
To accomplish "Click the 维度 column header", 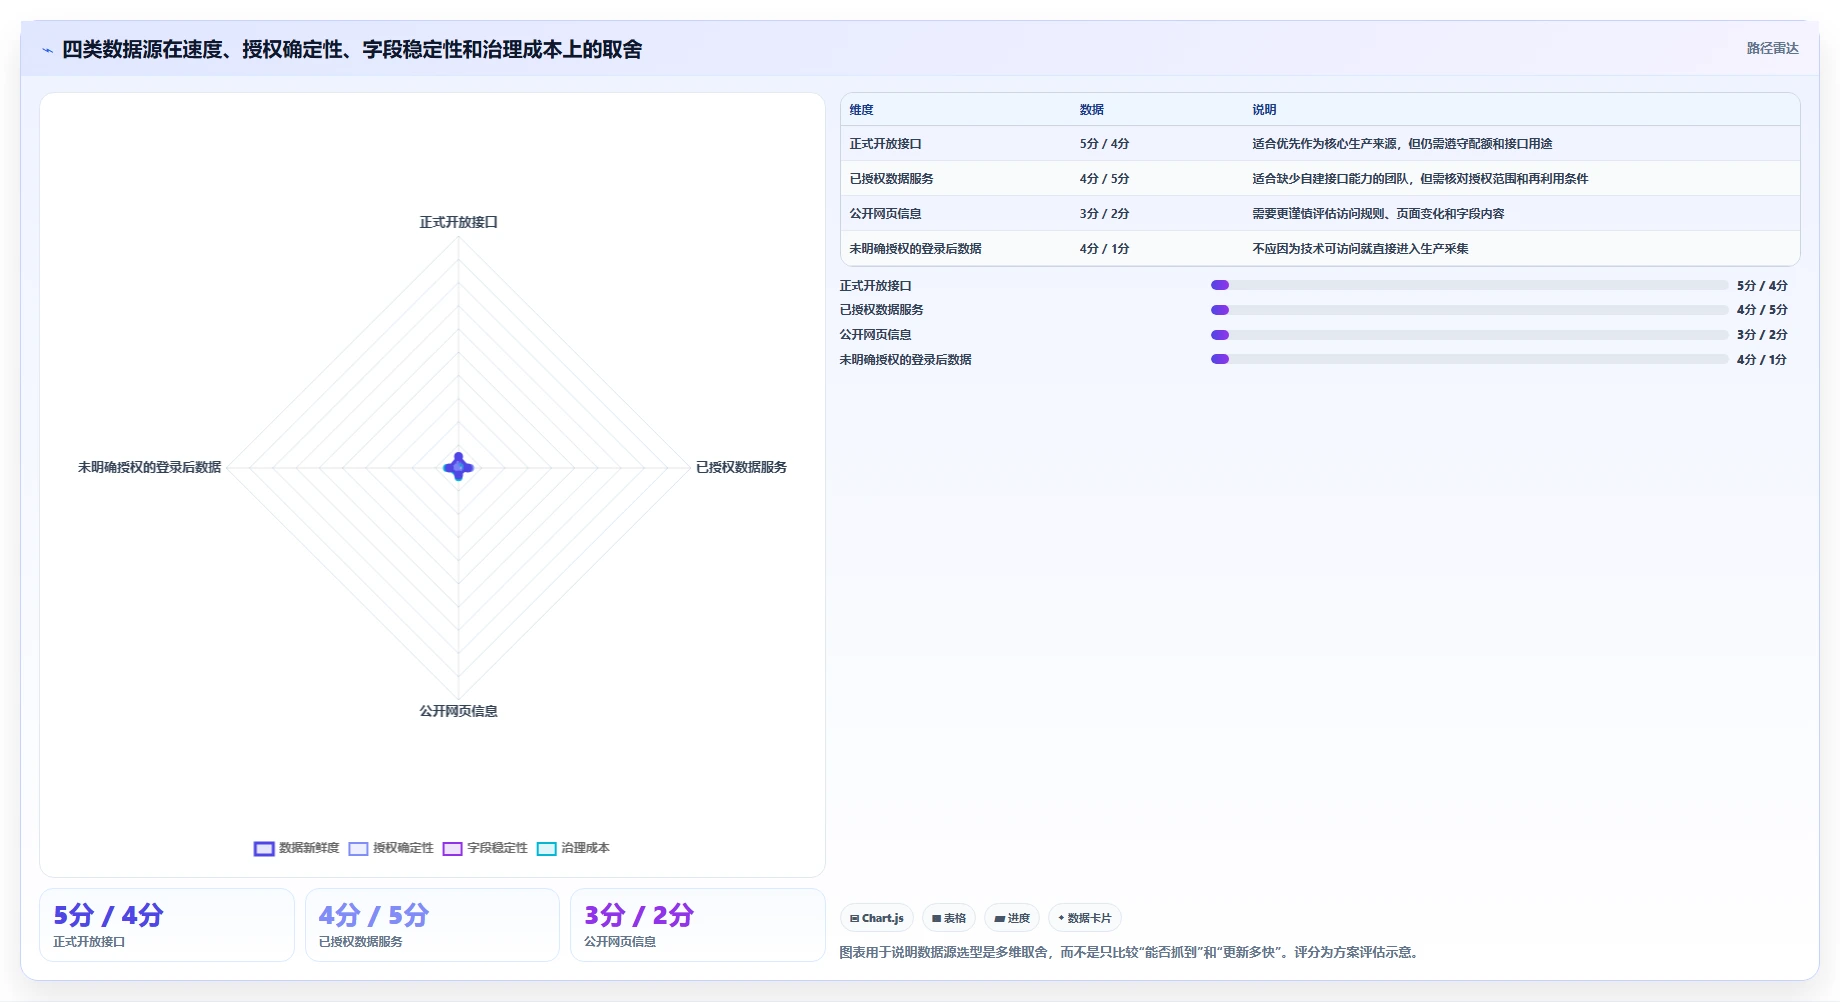I will tap(861, 110).
